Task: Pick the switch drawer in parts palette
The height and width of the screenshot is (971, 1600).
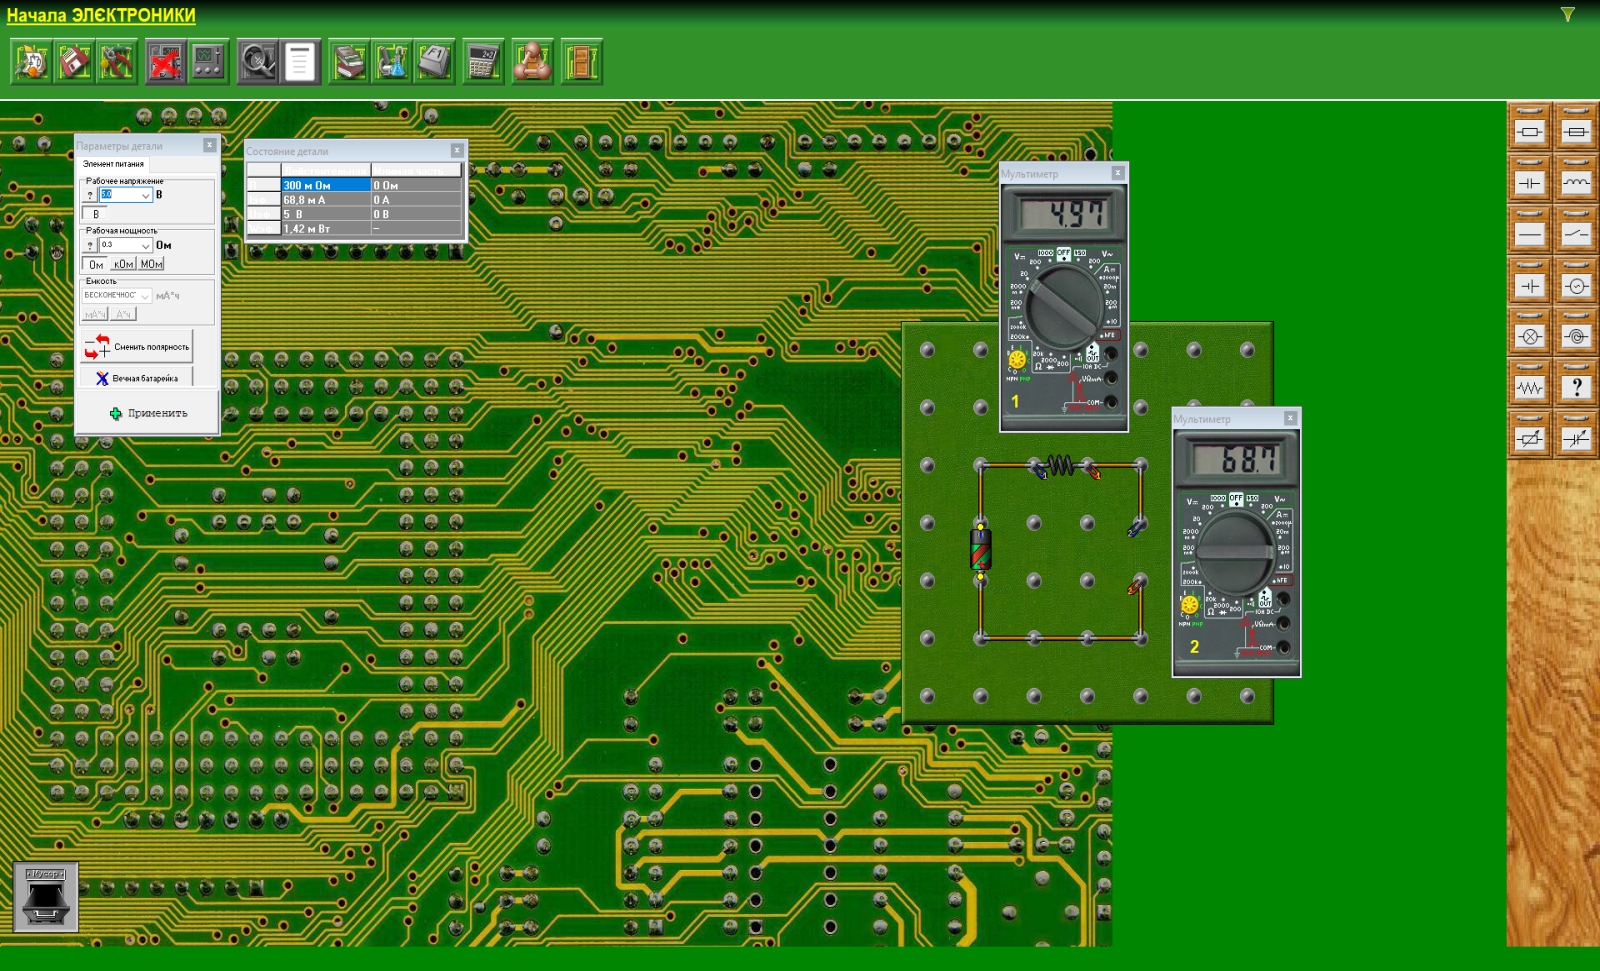Action: click(x=1576, y=230)
